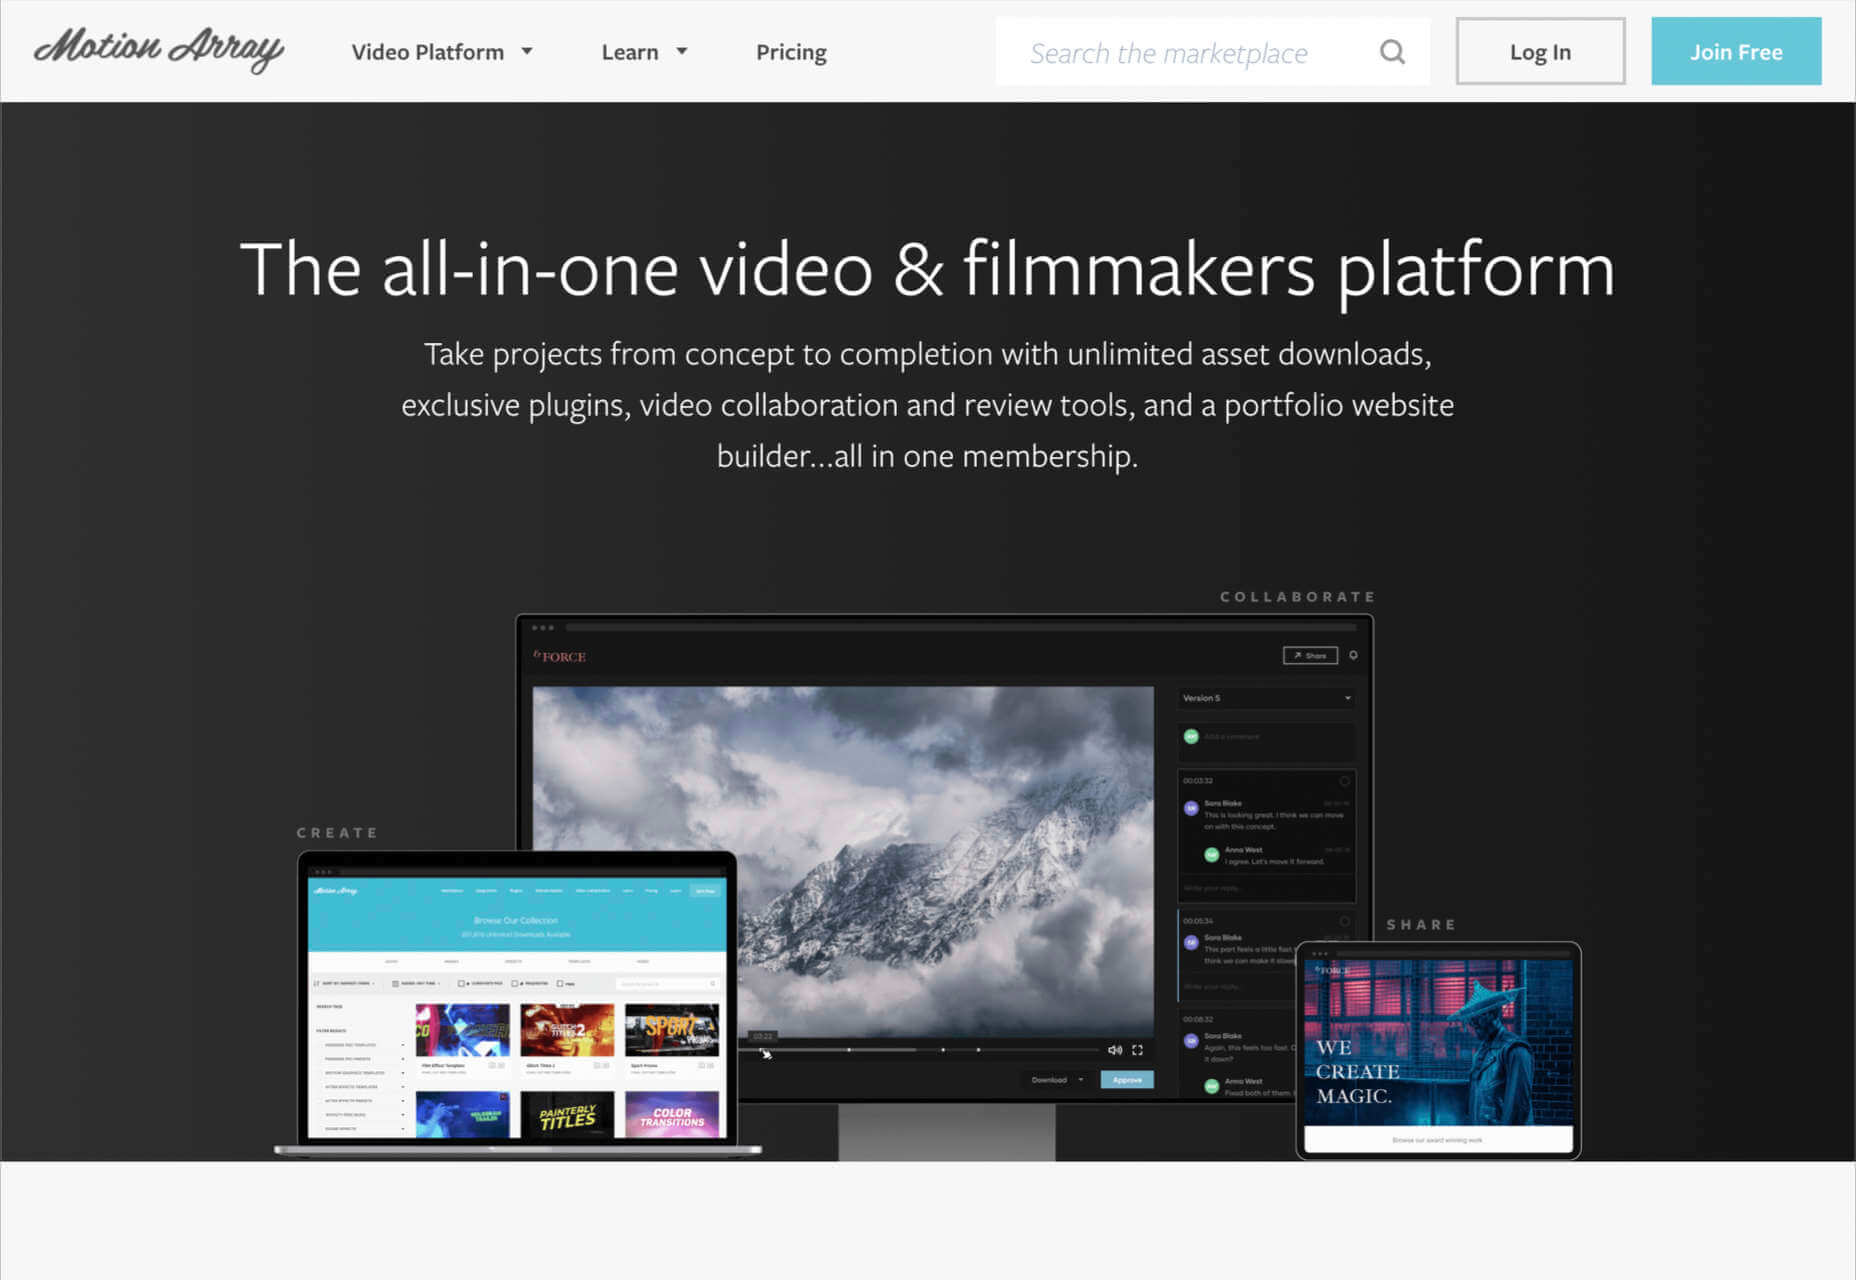Viewport: 1856px width, 1280px height.
Task: Go to the Pricing page
Action: pyautogui.click(x=791, y=52)
